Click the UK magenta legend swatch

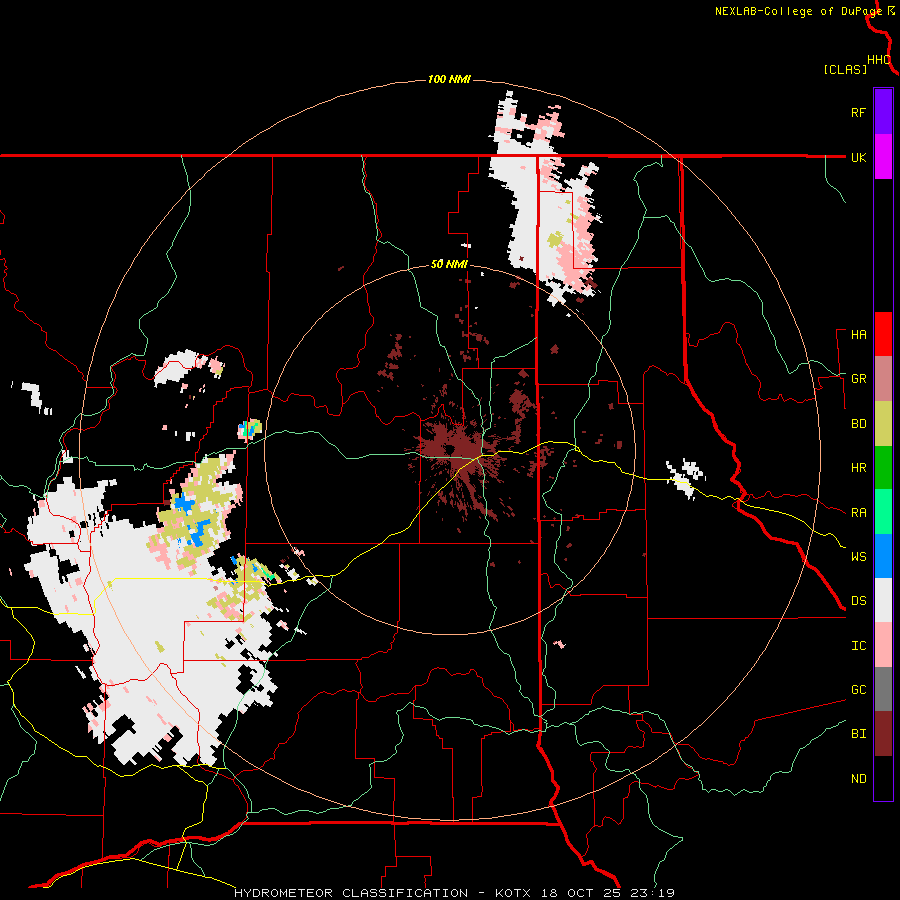pos(883,157)
